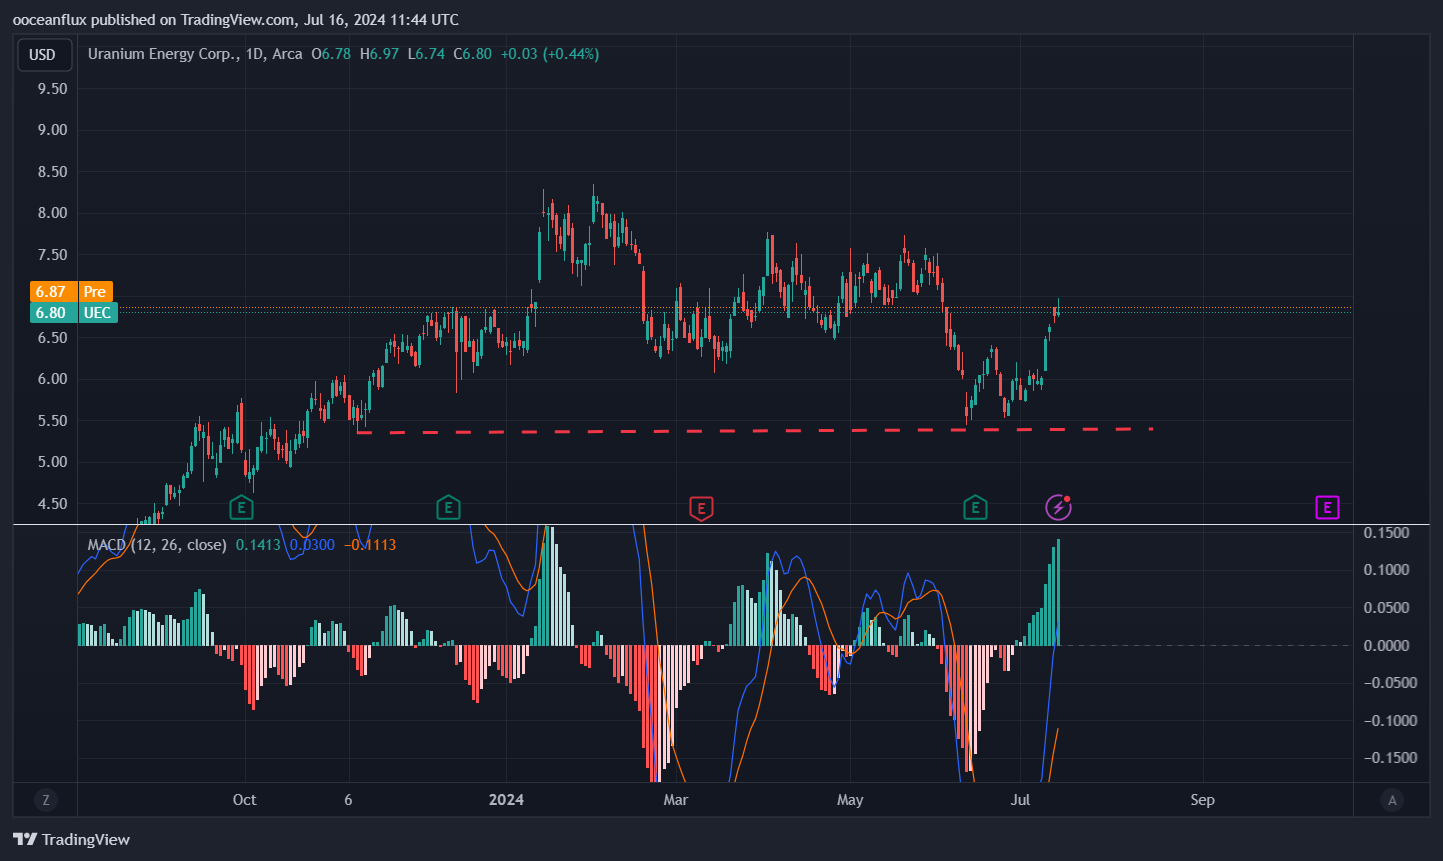Click the open price O6.78 value
The image size is (1443, 861).
pyautogui.click(x=331, y=54)
